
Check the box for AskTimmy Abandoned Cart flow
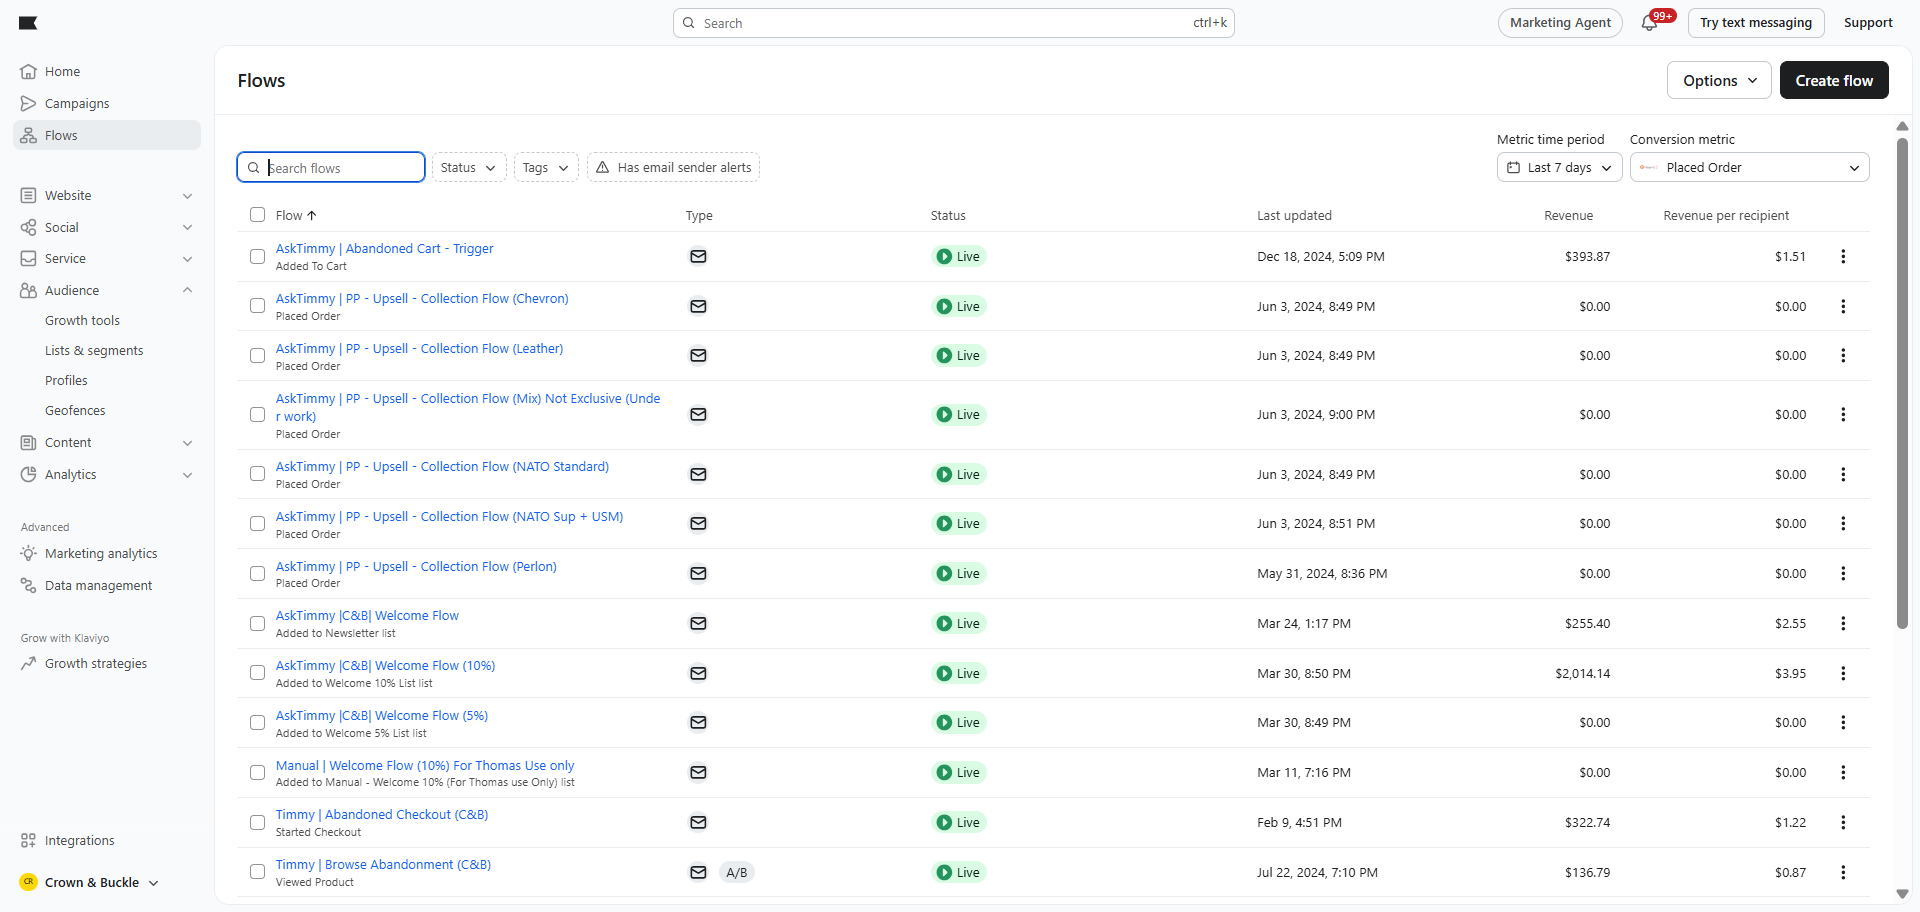click(x=257, y=257)
